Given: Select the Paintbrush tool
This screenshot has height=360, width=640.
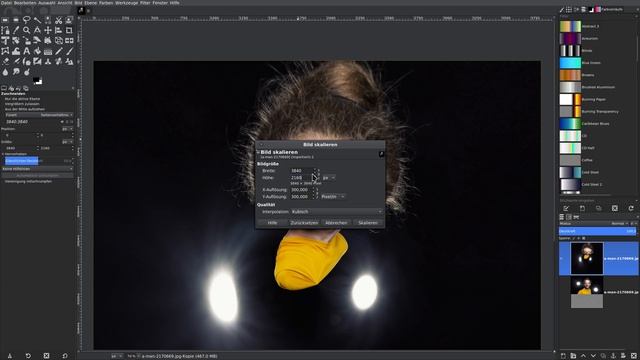Looking at the screenshot, I should [x=69, y=51].
